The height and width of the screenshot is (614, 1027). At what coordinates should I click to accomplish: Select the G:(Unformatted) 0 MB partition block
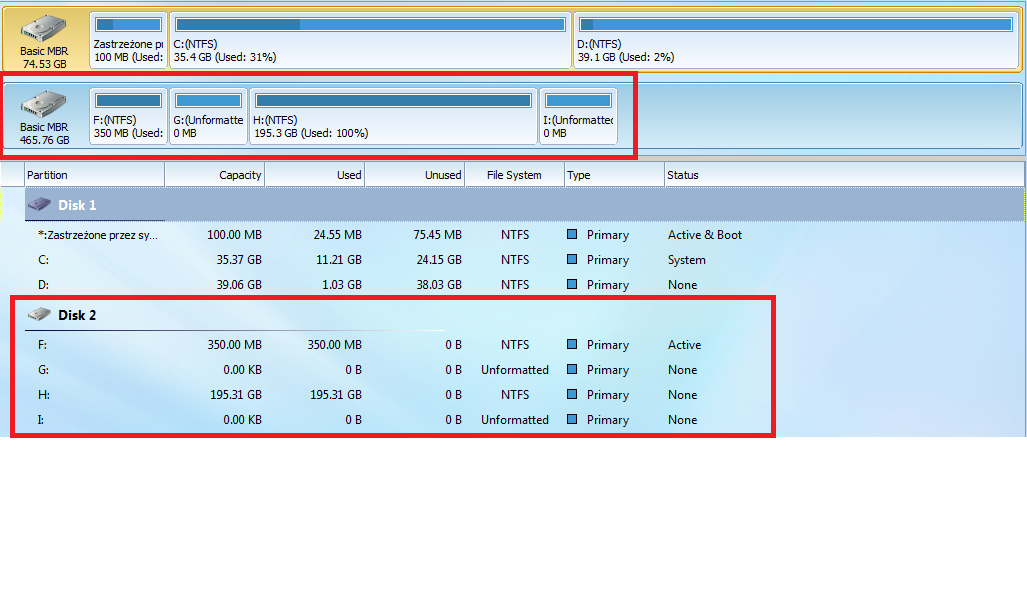(208, 117)
